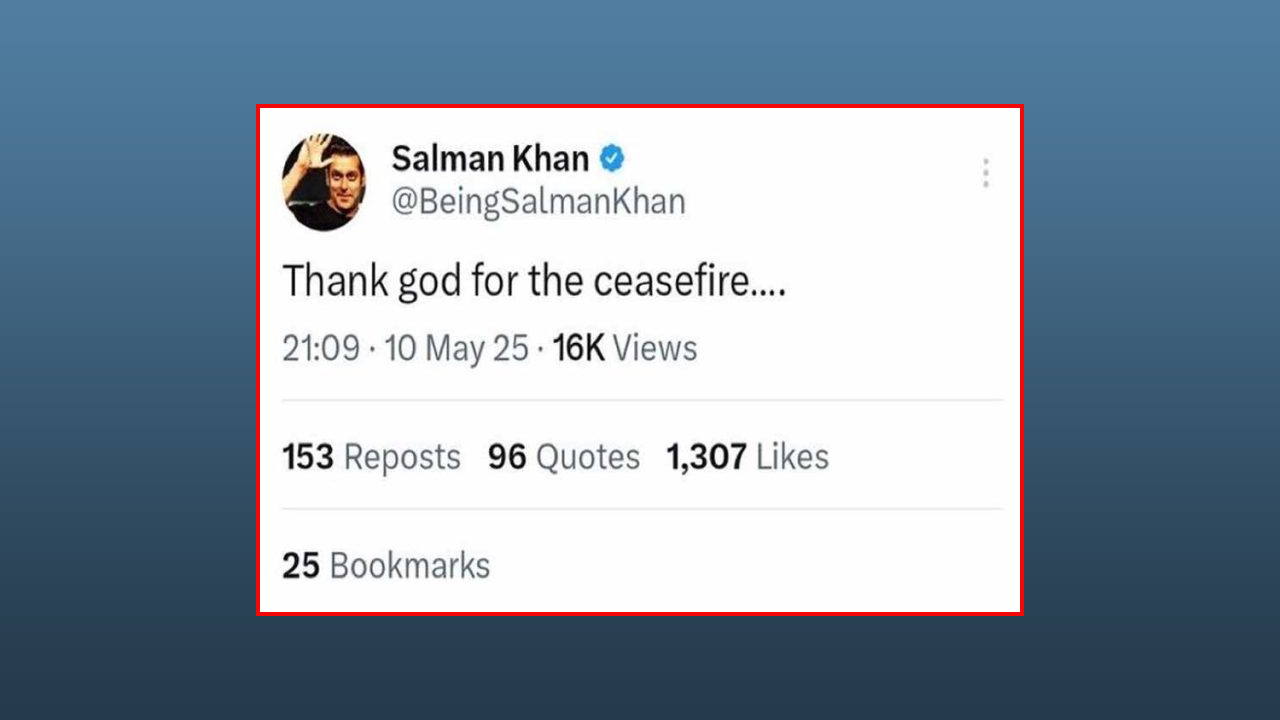Click the divider line above Bookmarks
1280x720 pixels.
coord(641,509)
